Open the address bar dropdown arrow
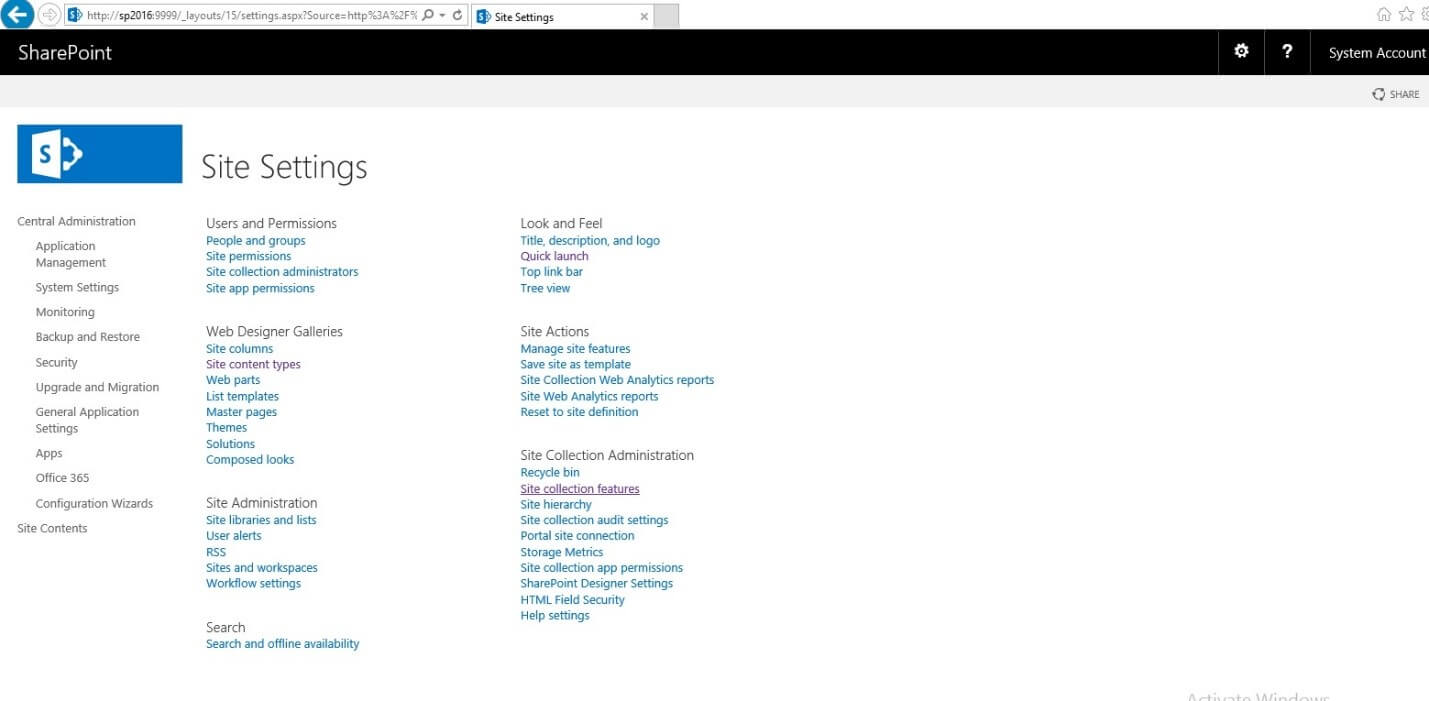This screenshot has width=1429, height=701. pos(442,15)
